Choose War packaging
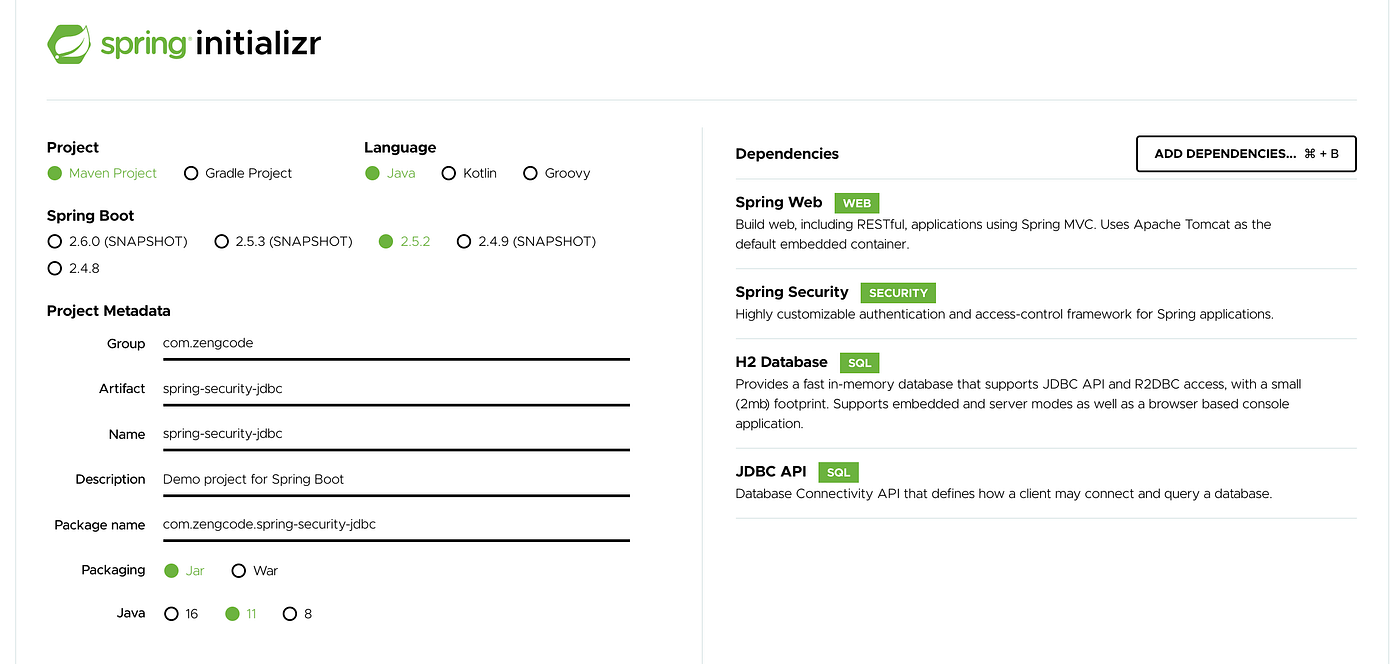Viewport: 1400px width, 664px height. 255,571
